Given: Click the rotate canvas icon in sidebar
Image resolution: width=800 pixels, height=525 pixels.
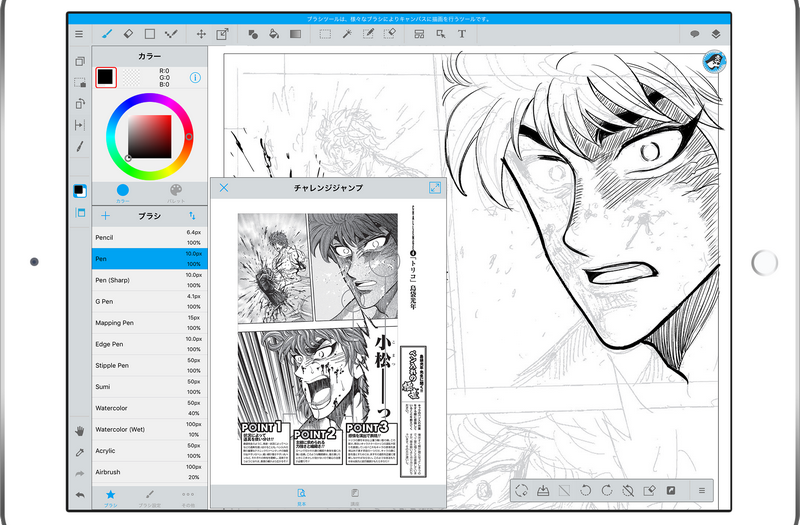Looking at the screenshot, I should [x=80, y=104].
